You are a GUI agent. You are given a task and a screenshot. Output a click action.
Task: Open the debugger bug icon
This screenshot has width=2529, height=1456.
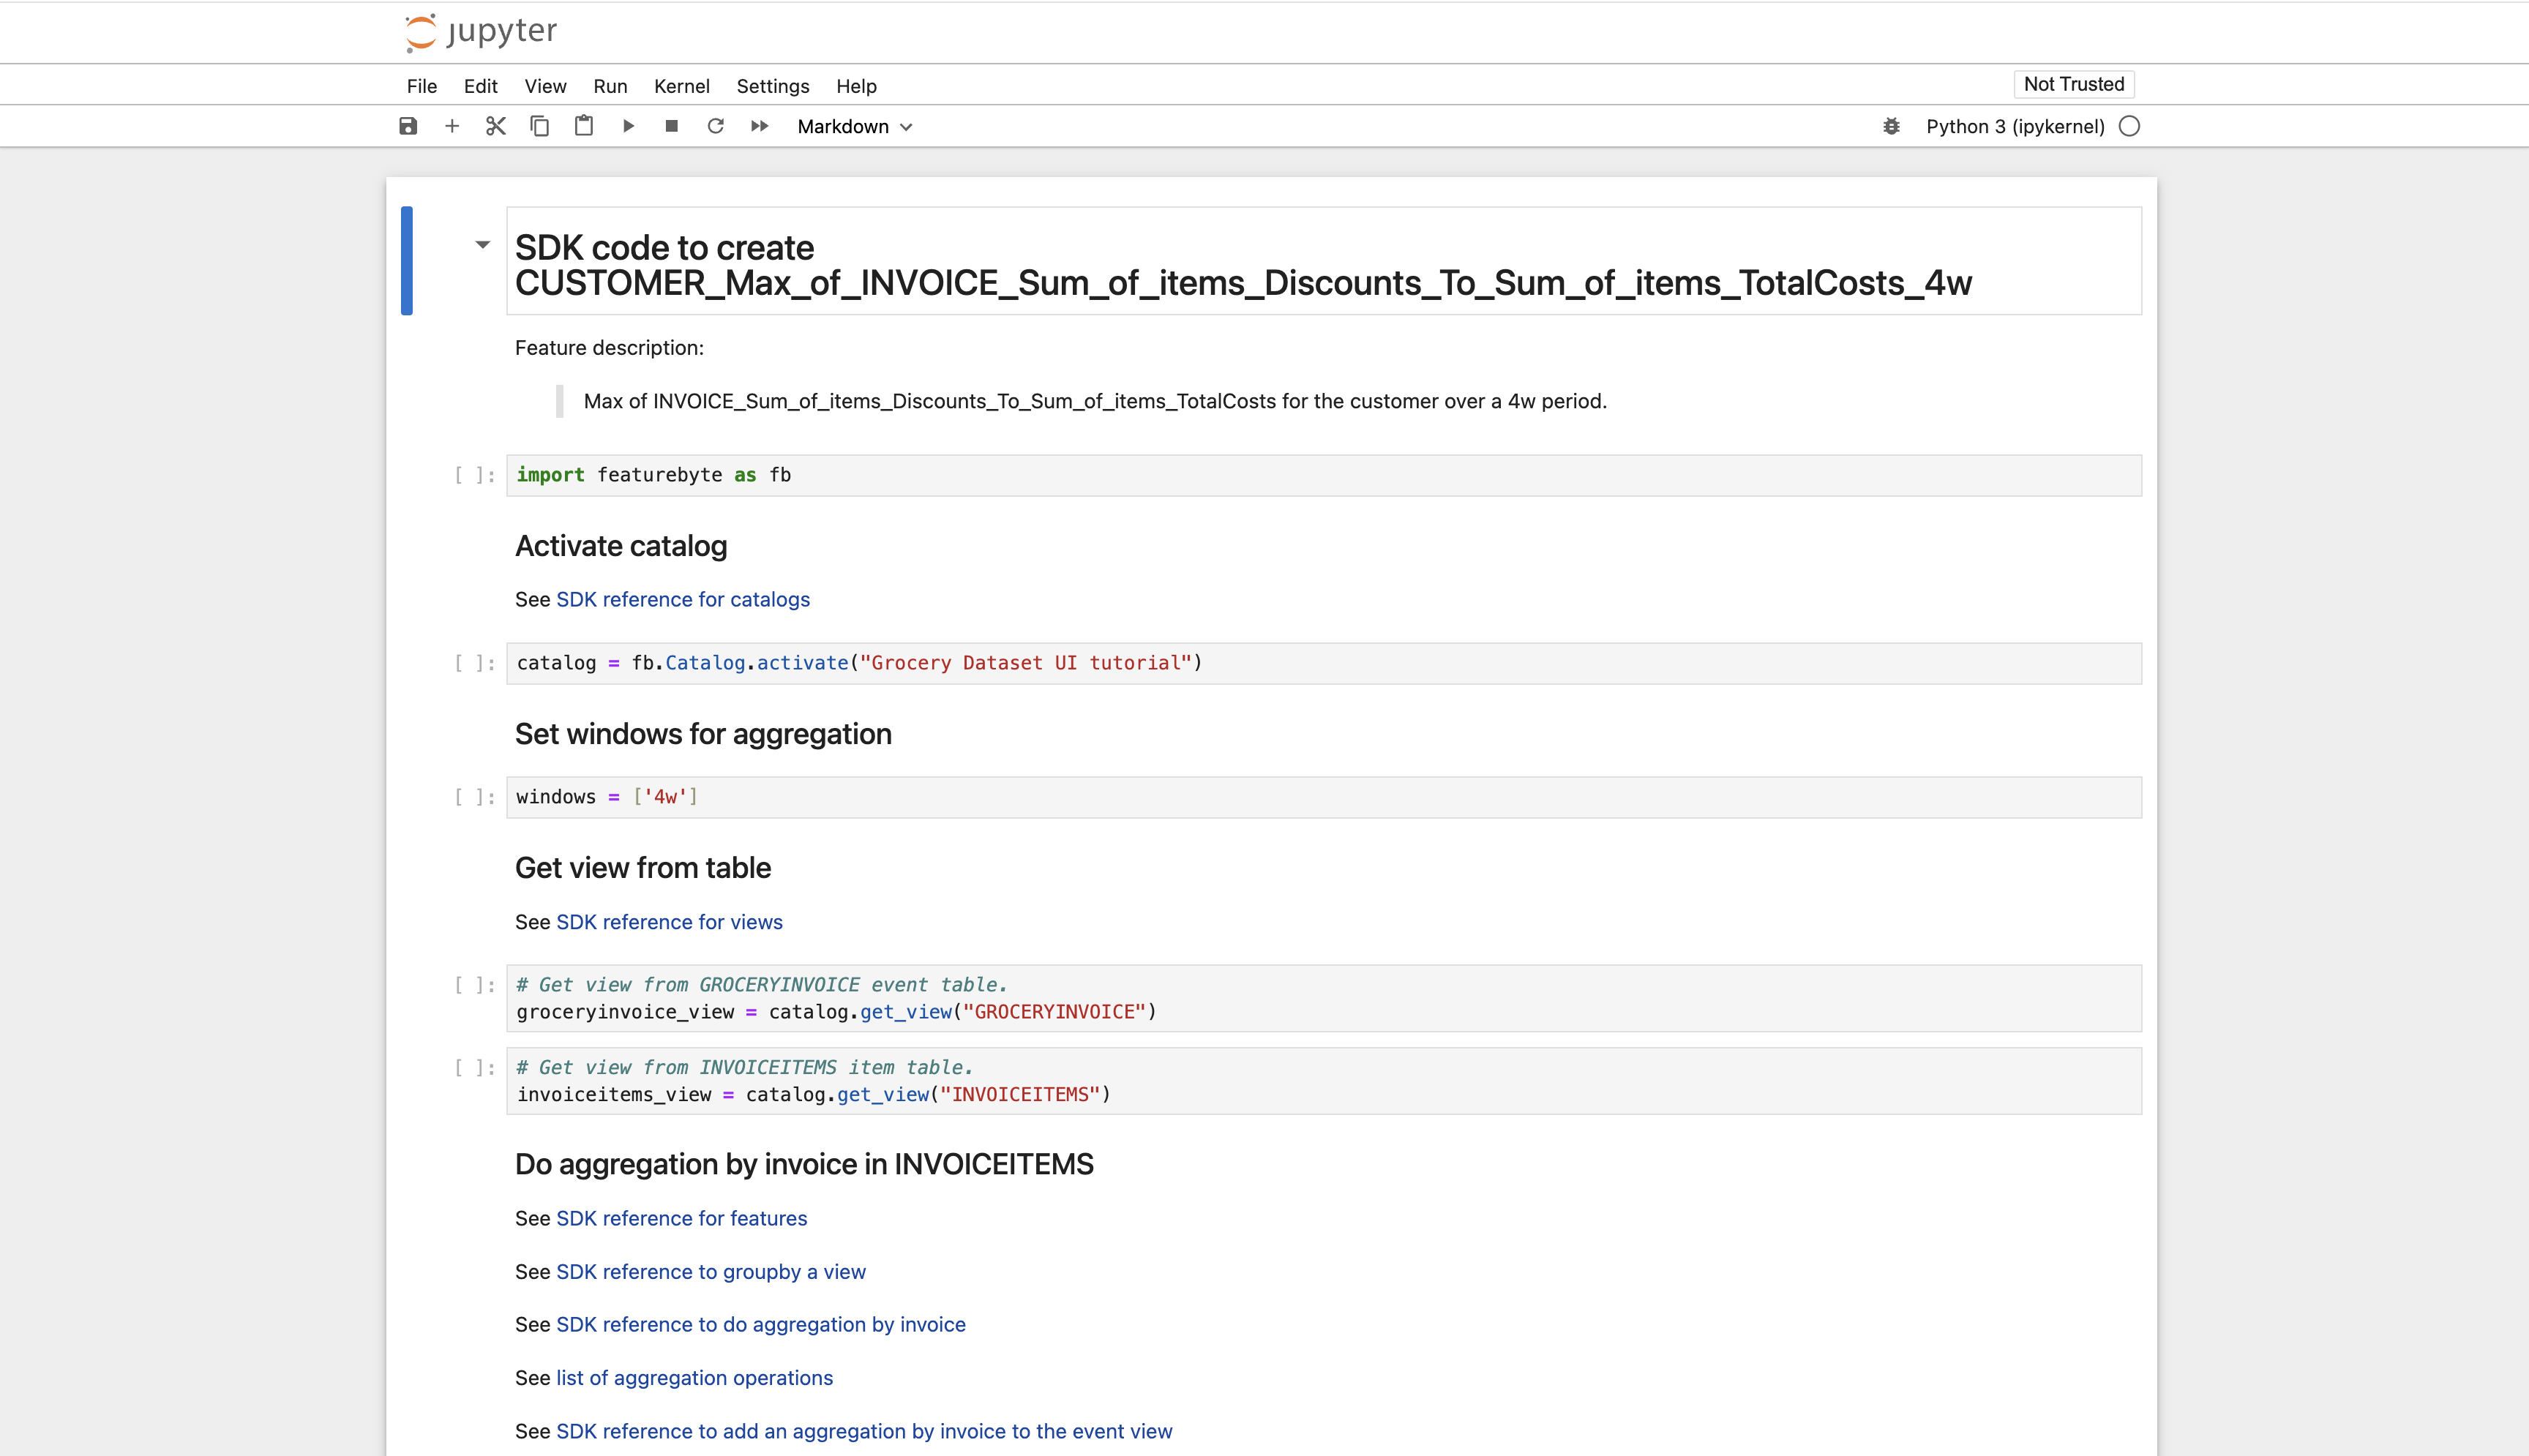coord(1891,126)
